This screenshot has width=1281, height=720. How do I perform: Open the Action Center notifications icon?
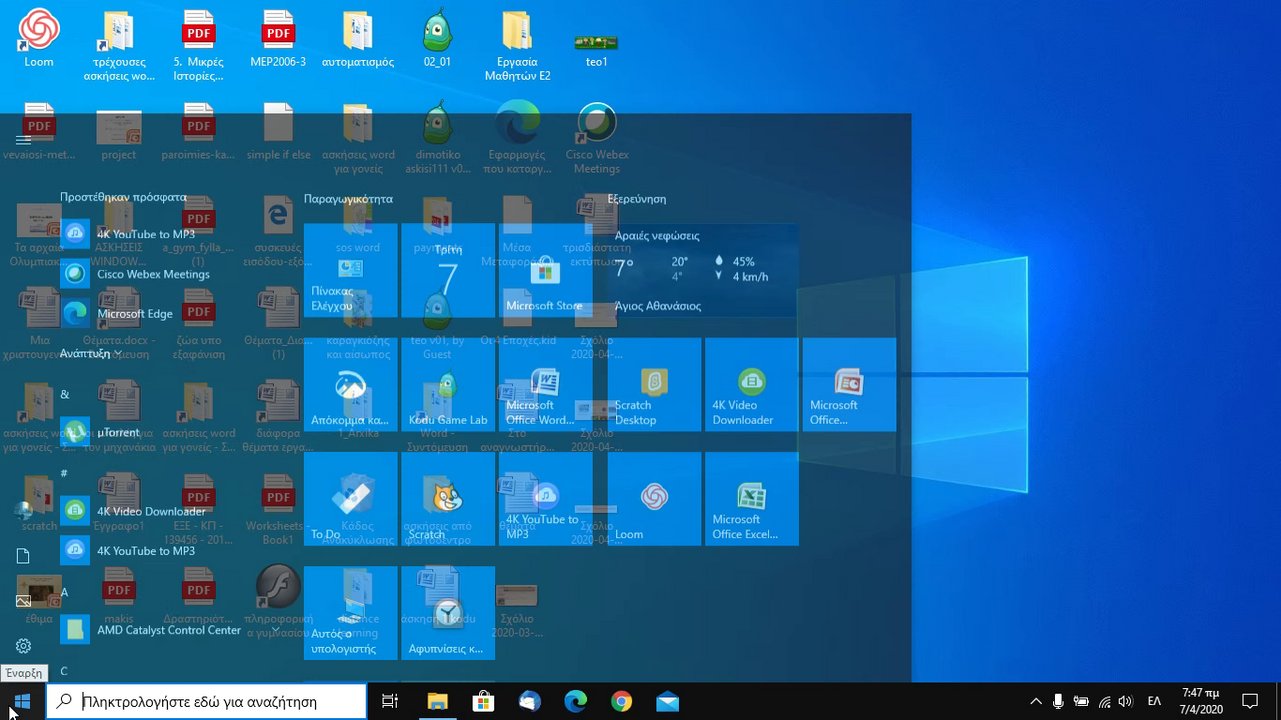[1250, 702]
